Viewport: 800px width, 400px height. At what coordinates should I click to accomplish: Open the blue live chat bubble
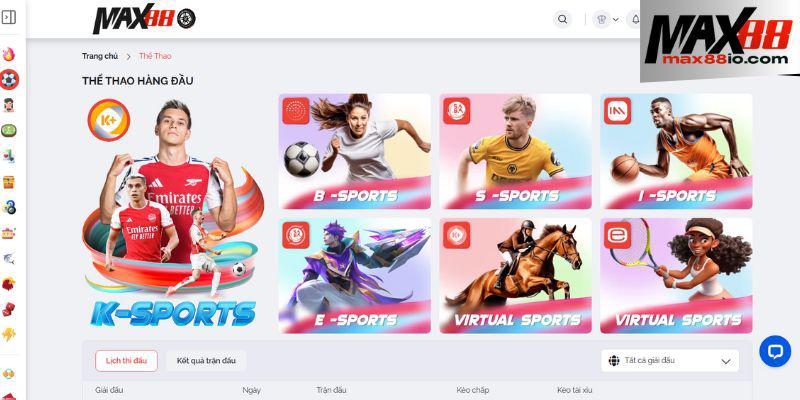pyautogui.click(x=774, y=351)
